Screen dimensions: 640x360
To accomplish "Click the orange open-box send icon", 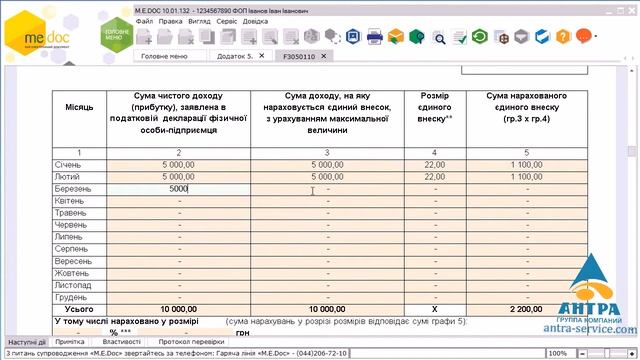I will (x=396, y=37).
